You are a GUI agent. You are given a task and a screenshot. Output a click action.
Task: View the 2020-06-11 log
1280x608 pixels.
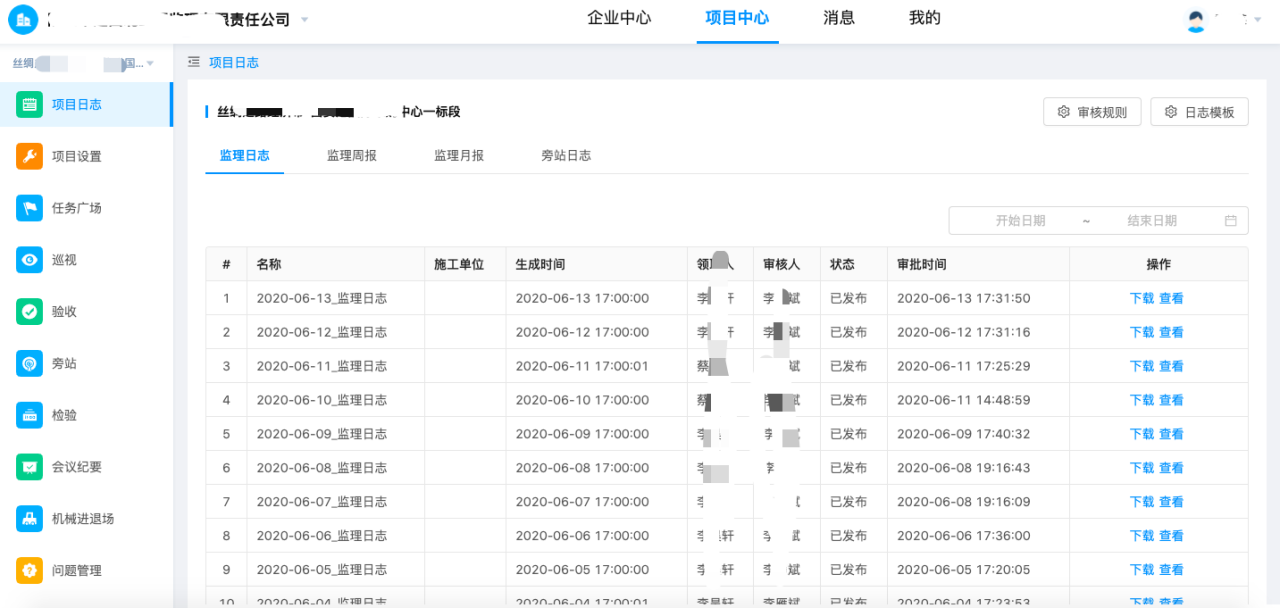tap(1171, 366)
